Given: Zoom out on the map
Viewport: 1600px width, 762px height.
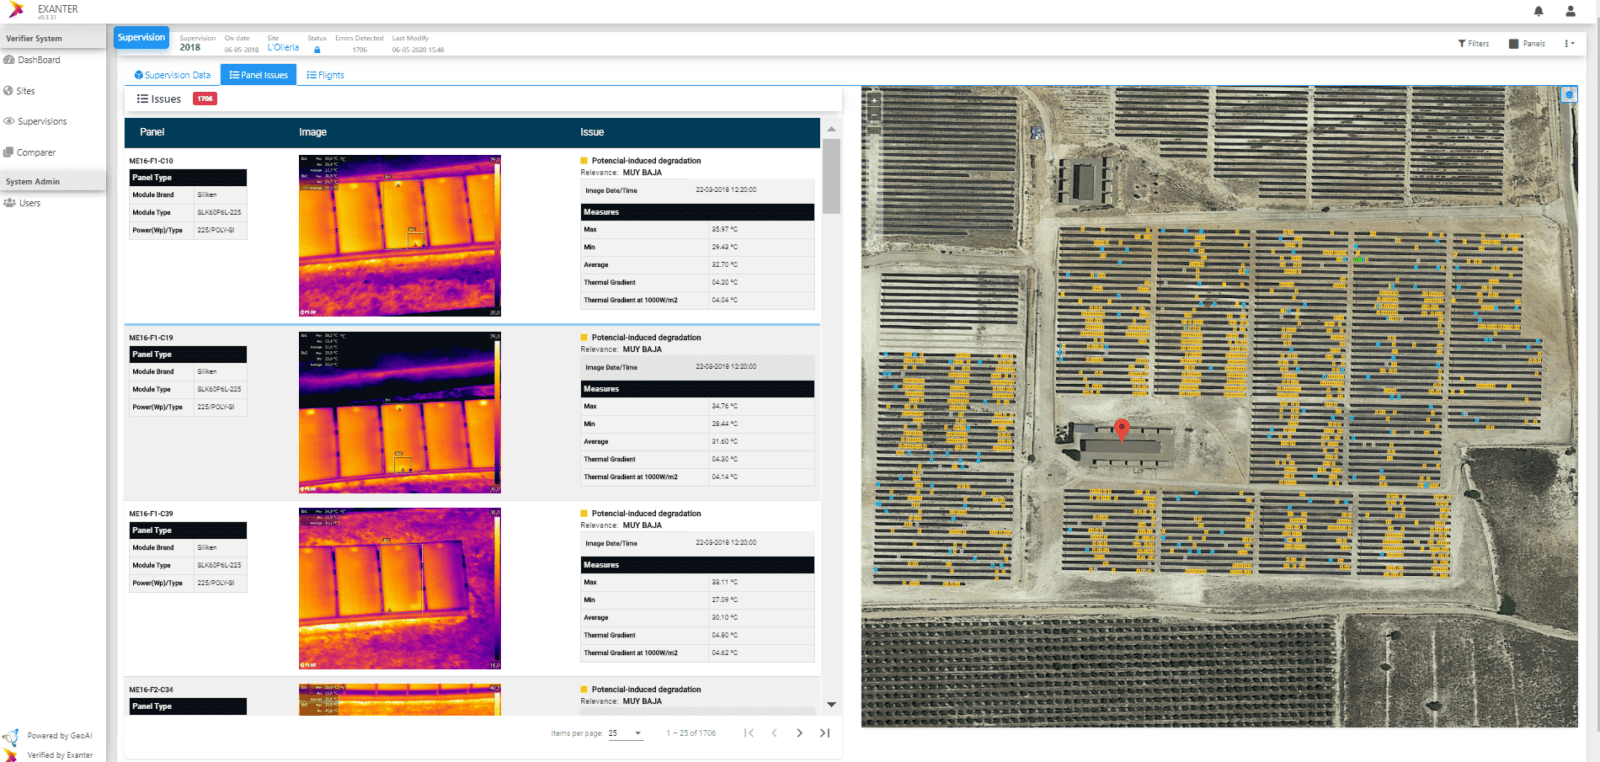Looking at the screenshot, I should pos(874,115).
